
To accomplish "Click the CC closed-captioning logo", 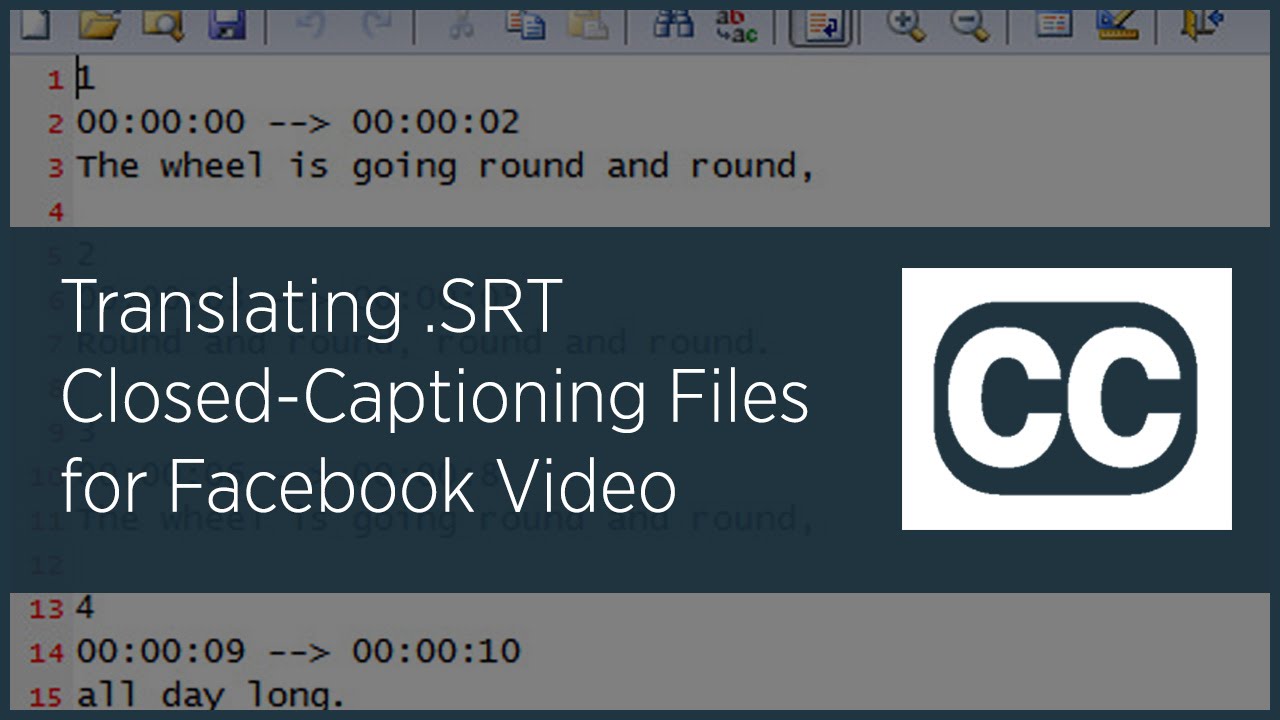I will (x=1066, y=398).
